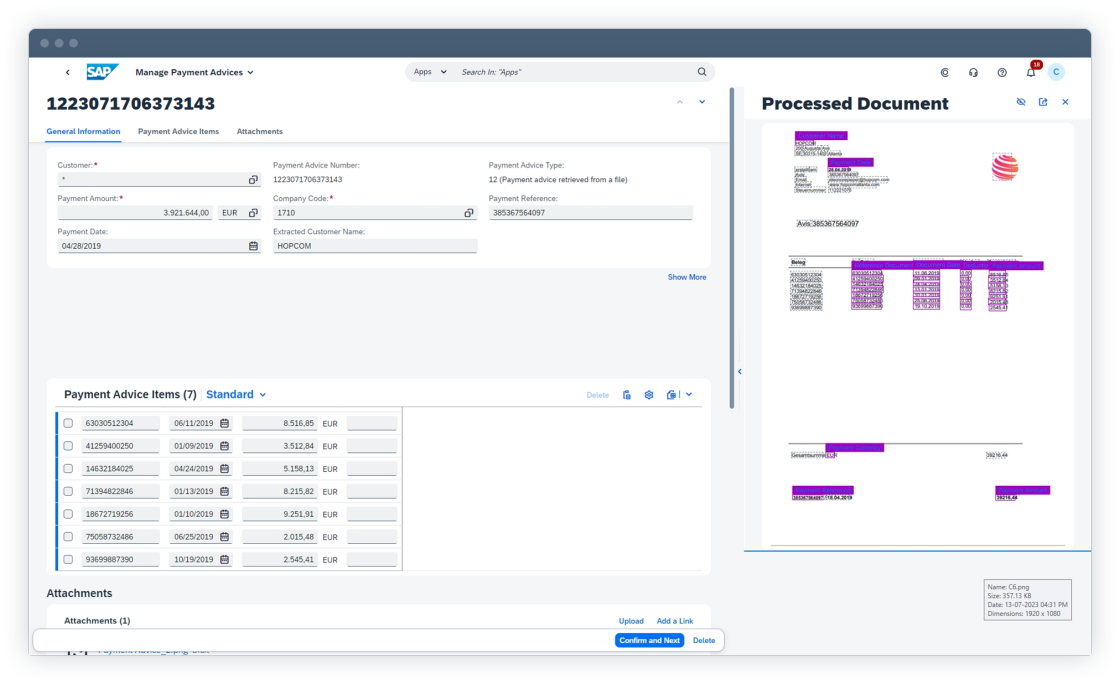Close the Processed Document panel
Screen dimensions: 1120x684
[x=1065, y=102]
